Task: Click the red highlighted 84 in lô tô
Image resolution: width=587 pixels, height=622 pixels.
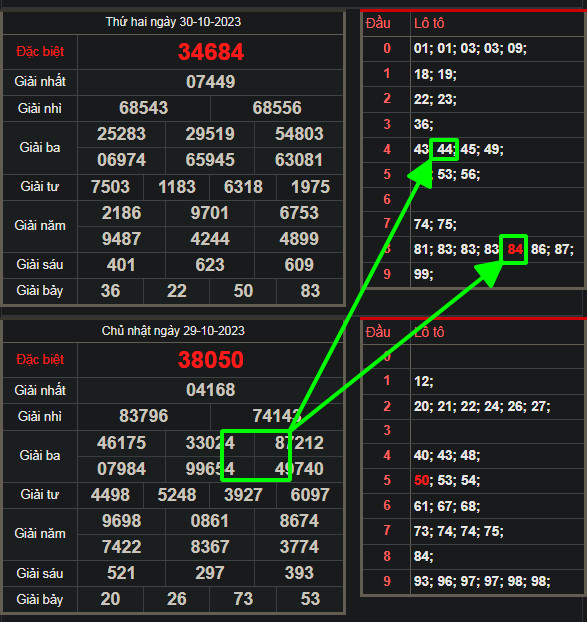Action: tap(515, 250)
